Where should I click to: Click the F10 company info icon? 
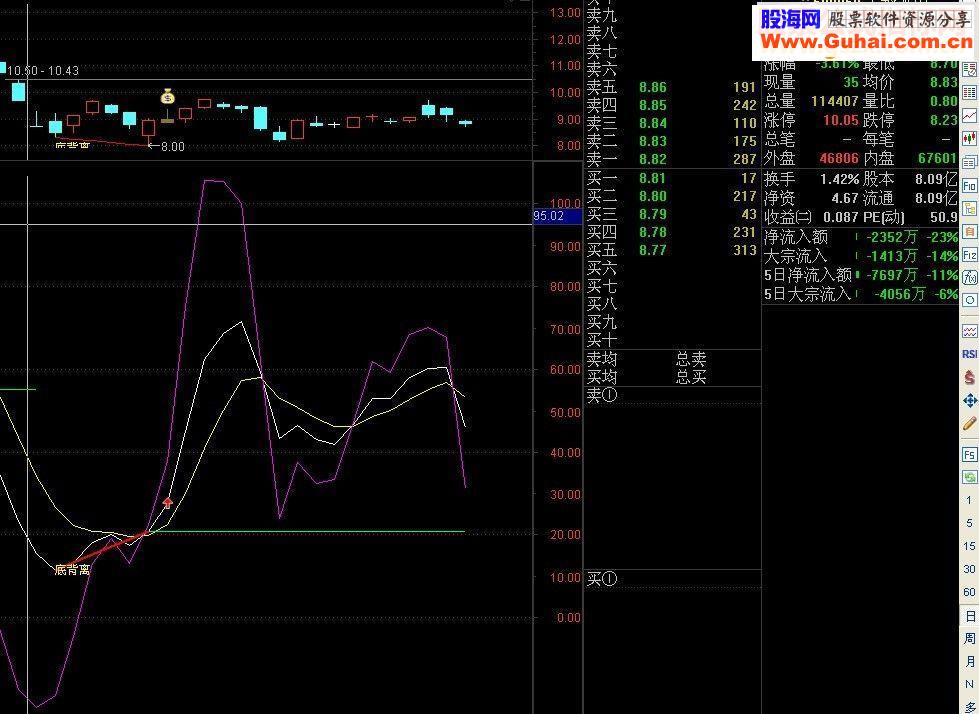(x=969, y=185)
